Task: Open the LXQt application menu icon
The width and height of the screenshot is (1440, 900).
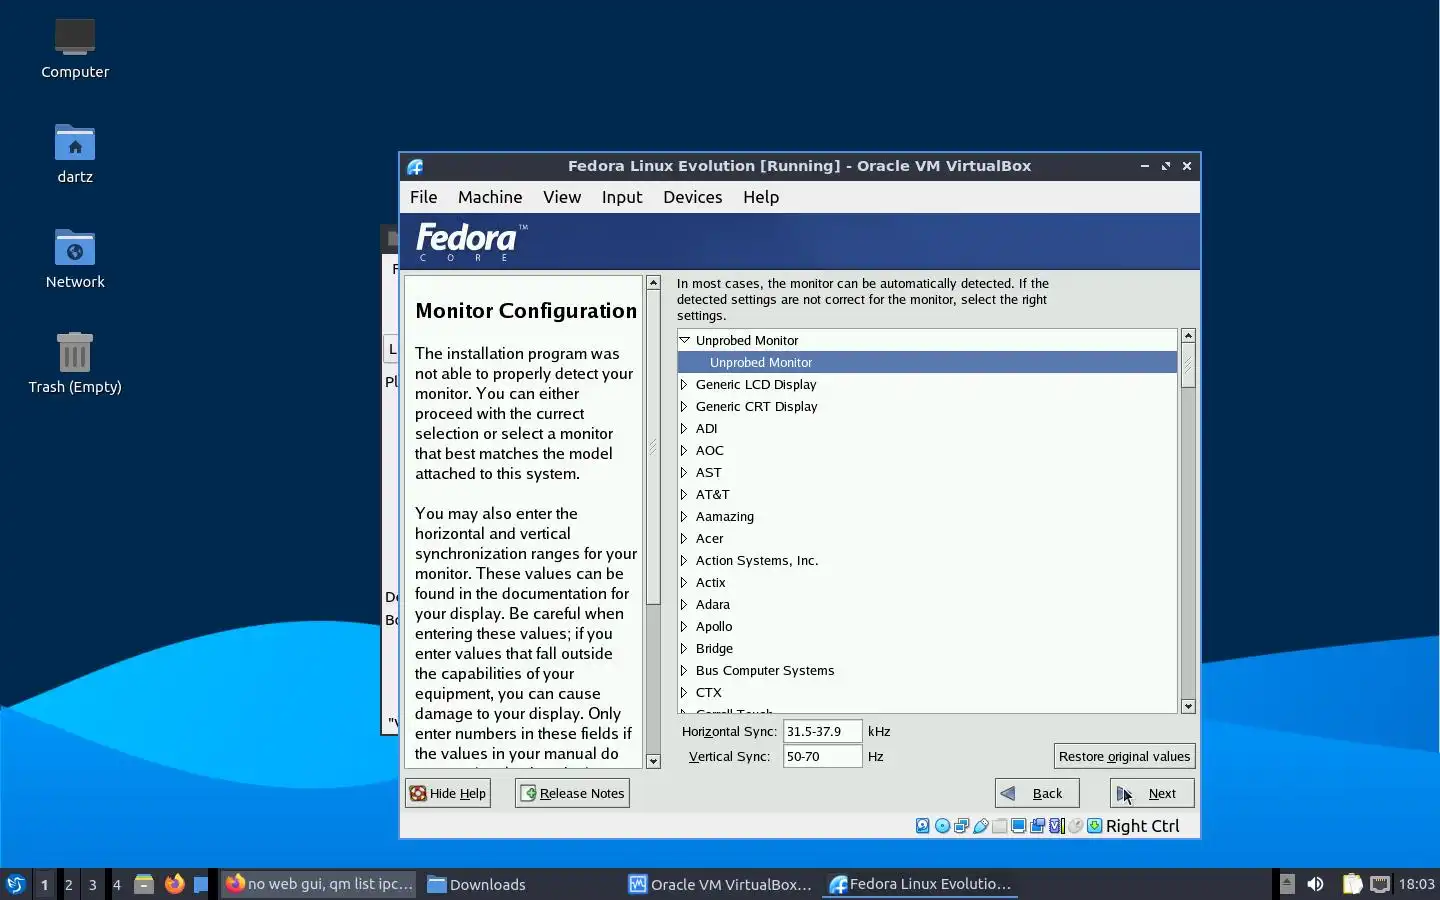Action: pos(15,884)
